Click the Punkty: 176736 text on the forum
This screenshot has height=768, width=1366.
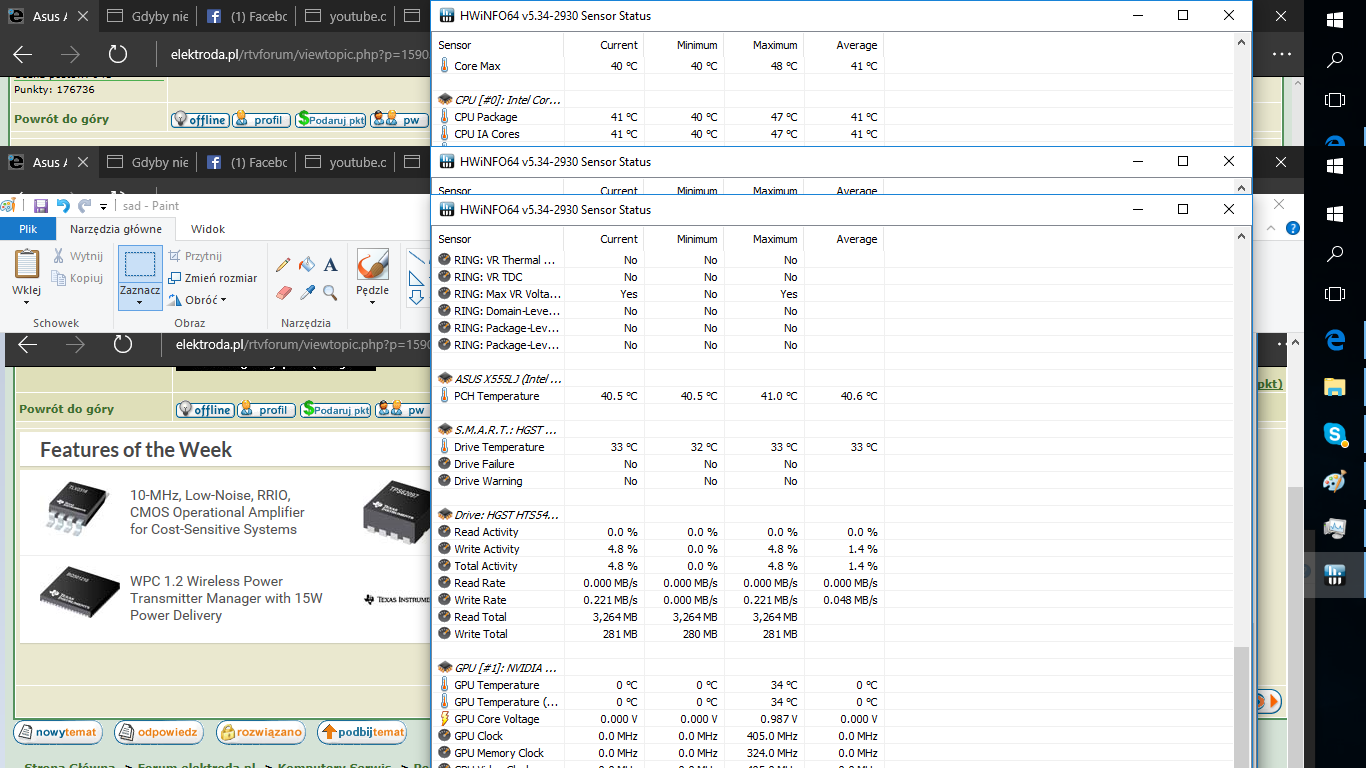pyautogui.click(x=55, y=89)
